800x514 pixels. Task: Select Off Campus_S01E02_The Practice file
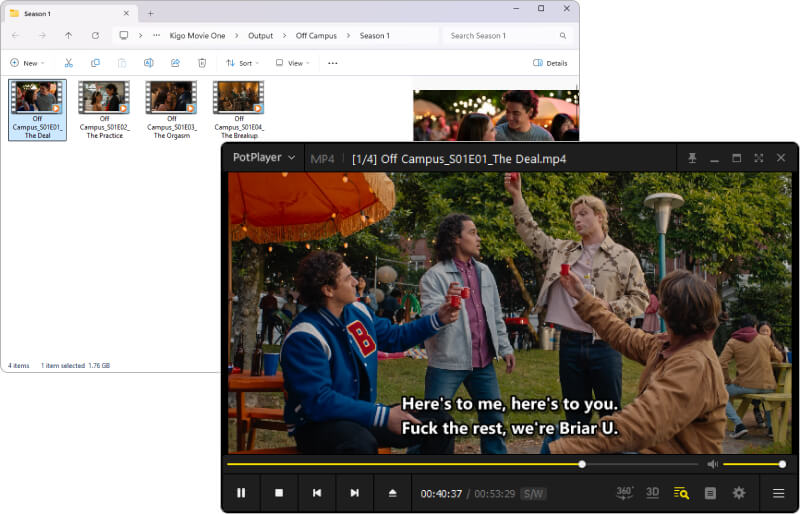point(104,110)
